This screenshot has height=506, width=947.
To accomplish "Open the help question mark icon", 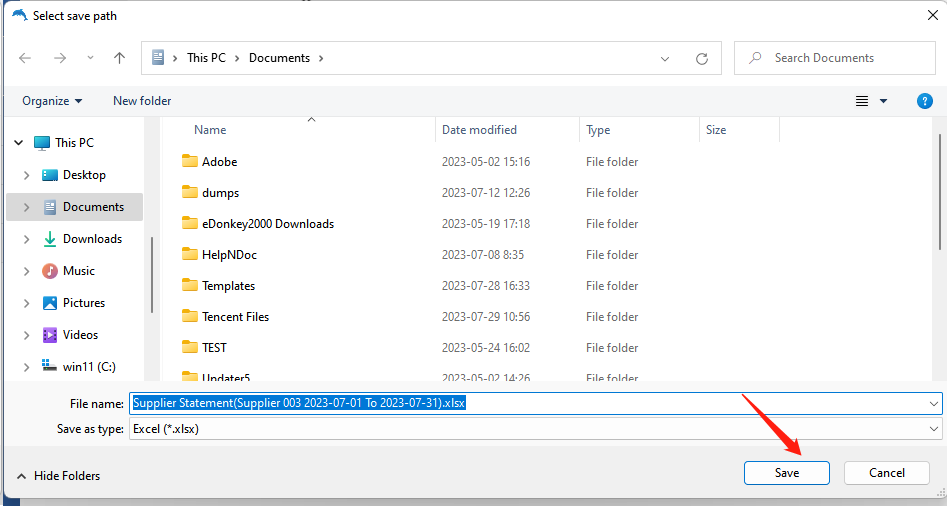I will pos(925,101).
